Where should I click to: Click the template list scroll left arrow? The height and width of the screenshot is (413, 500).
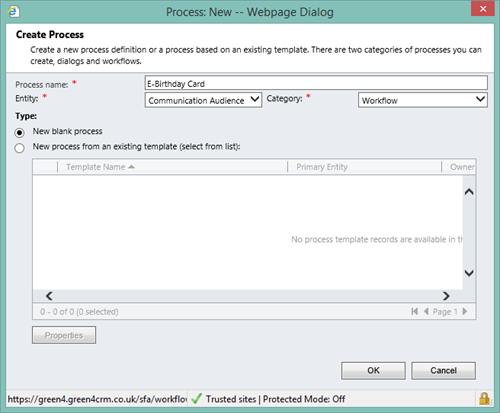click(49, 296)
